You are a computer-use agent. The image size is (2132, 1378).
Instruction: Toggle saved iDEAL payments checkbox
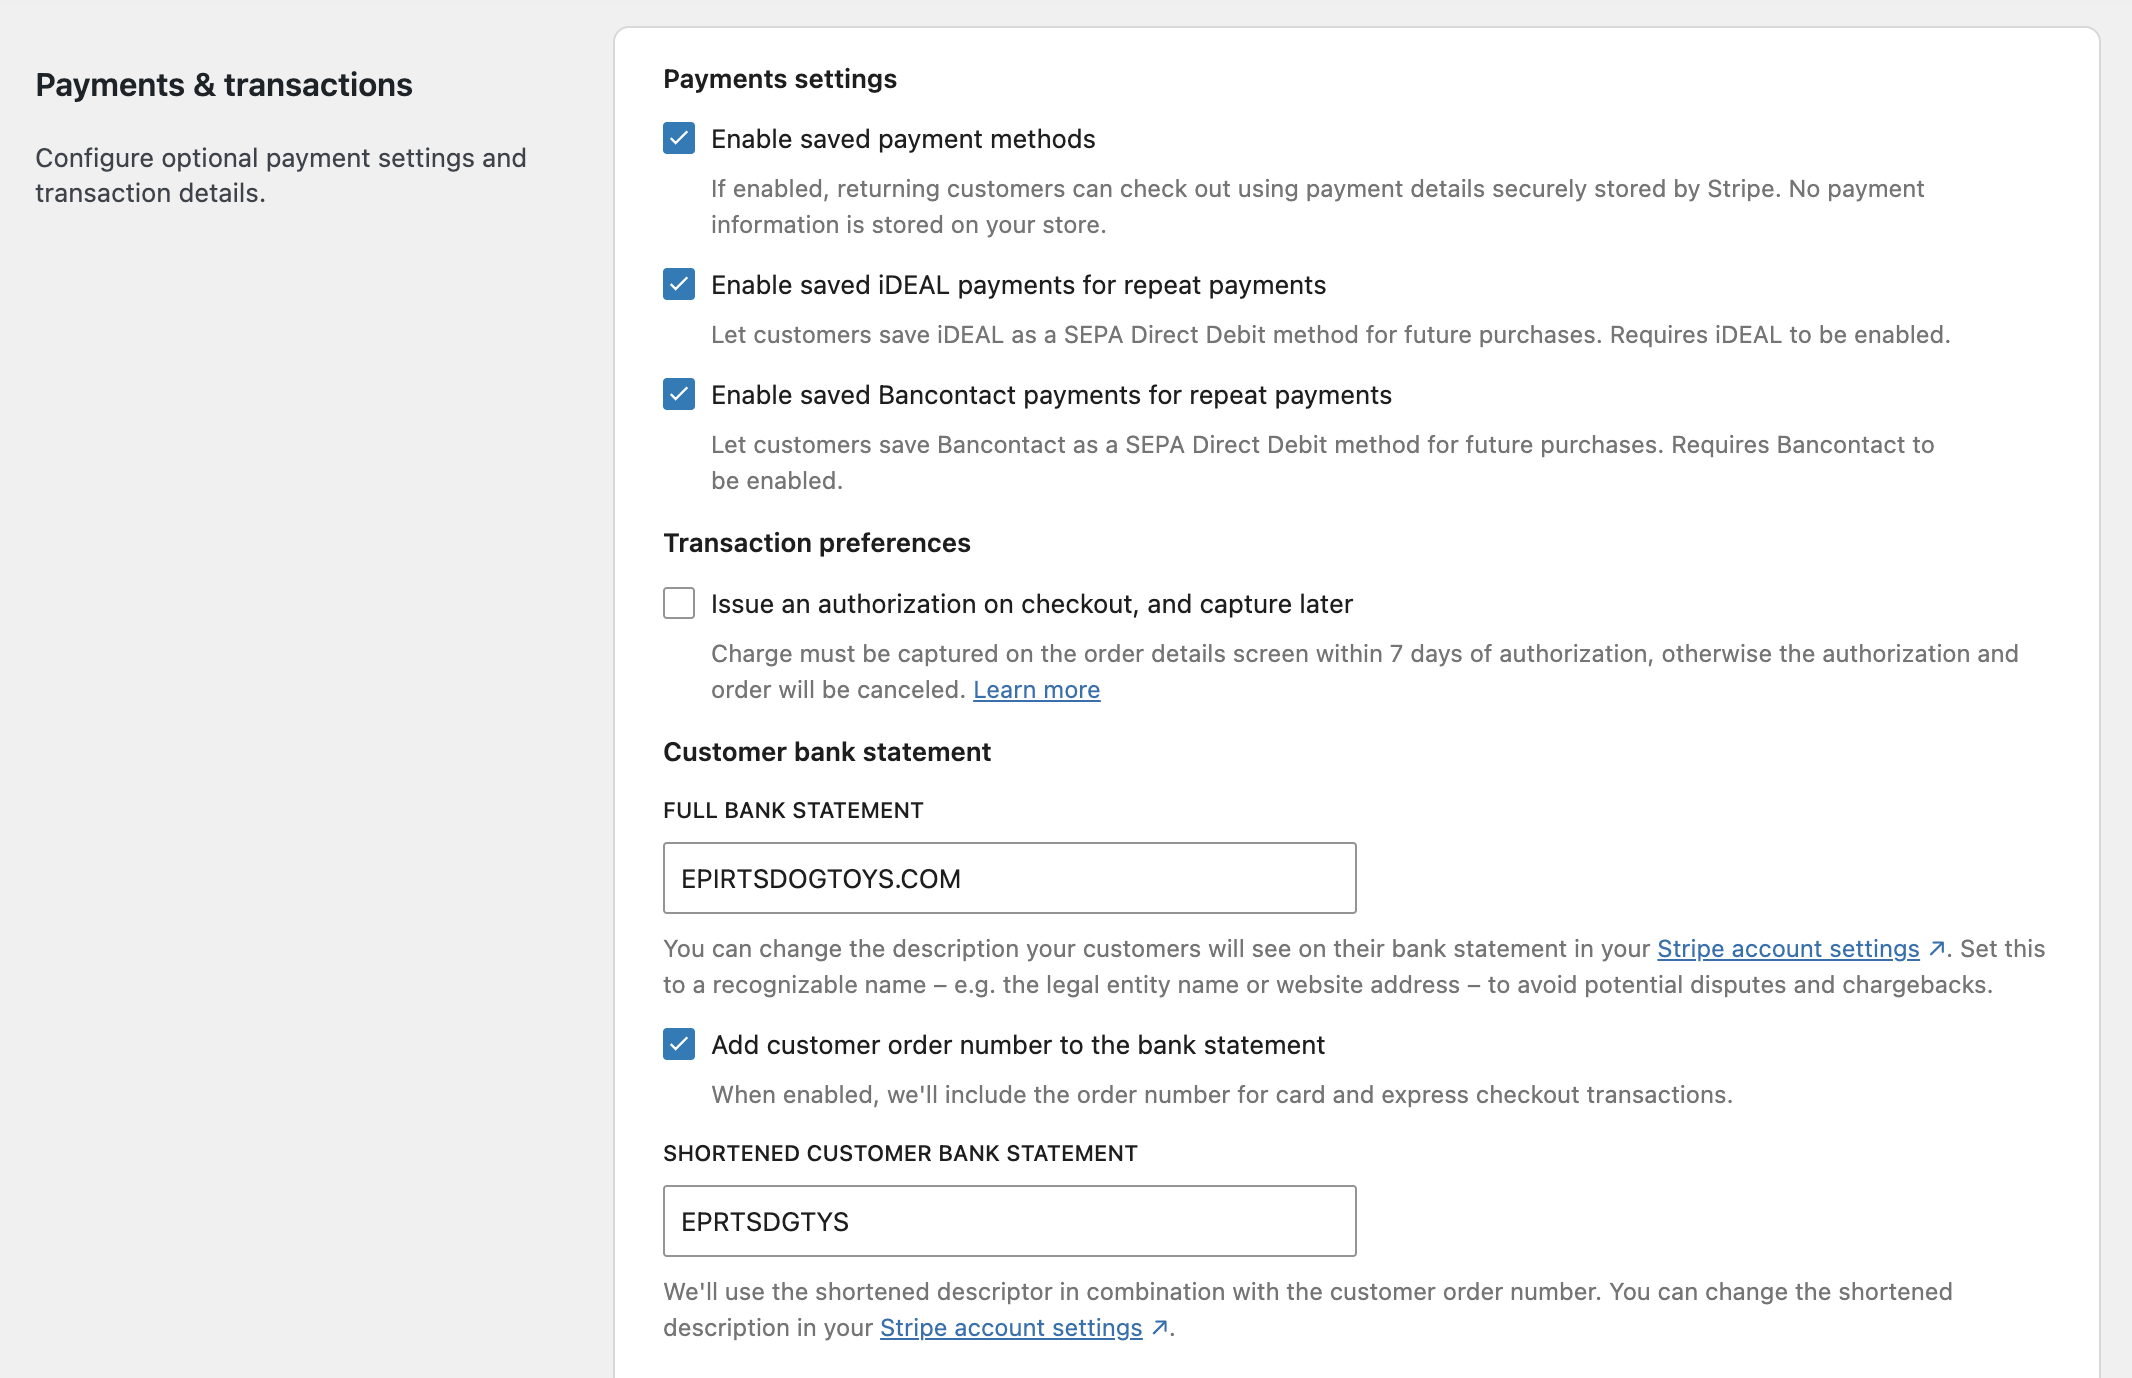coord(679,284)
